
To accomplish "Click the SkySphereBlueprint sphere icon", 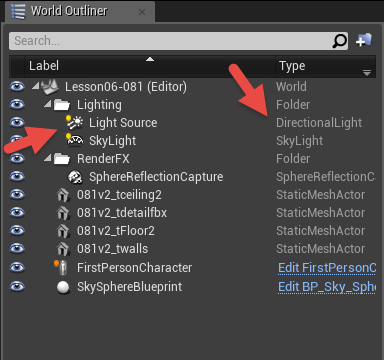I will click(63, 287).
